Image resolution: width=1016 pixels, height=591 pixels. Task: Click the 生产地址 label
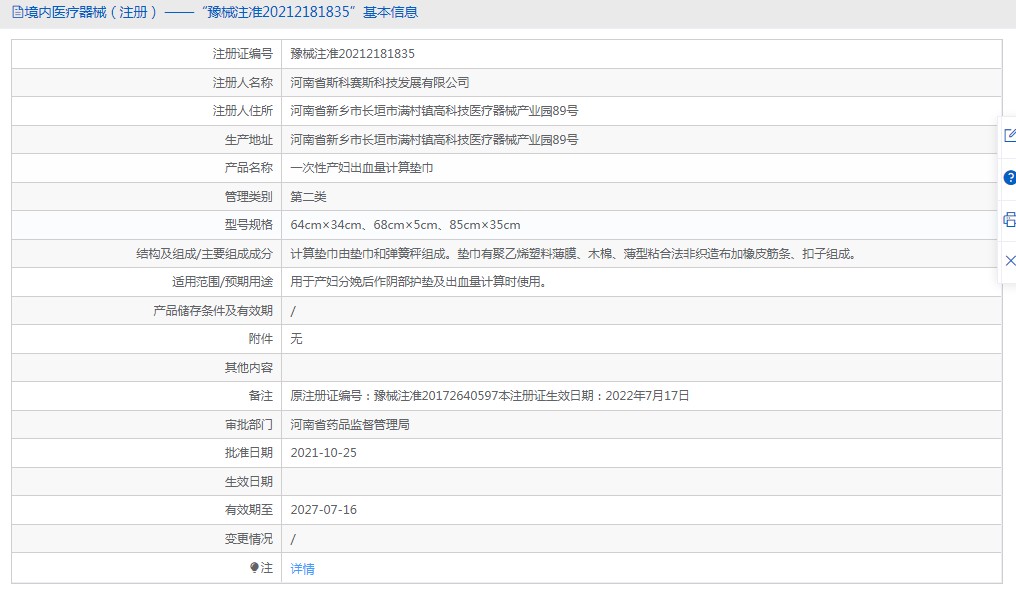coord(249,139)
